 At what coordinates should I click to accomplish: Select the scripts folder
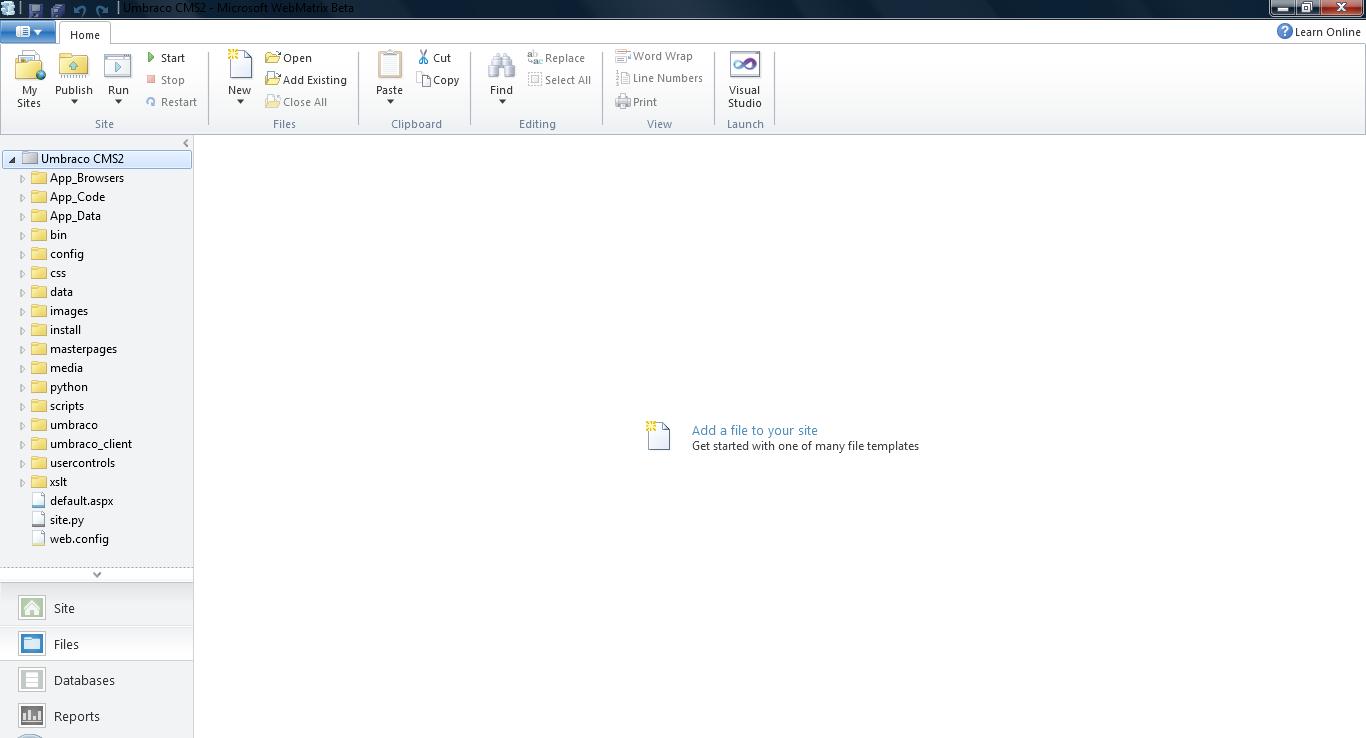(x=67, y=406)
